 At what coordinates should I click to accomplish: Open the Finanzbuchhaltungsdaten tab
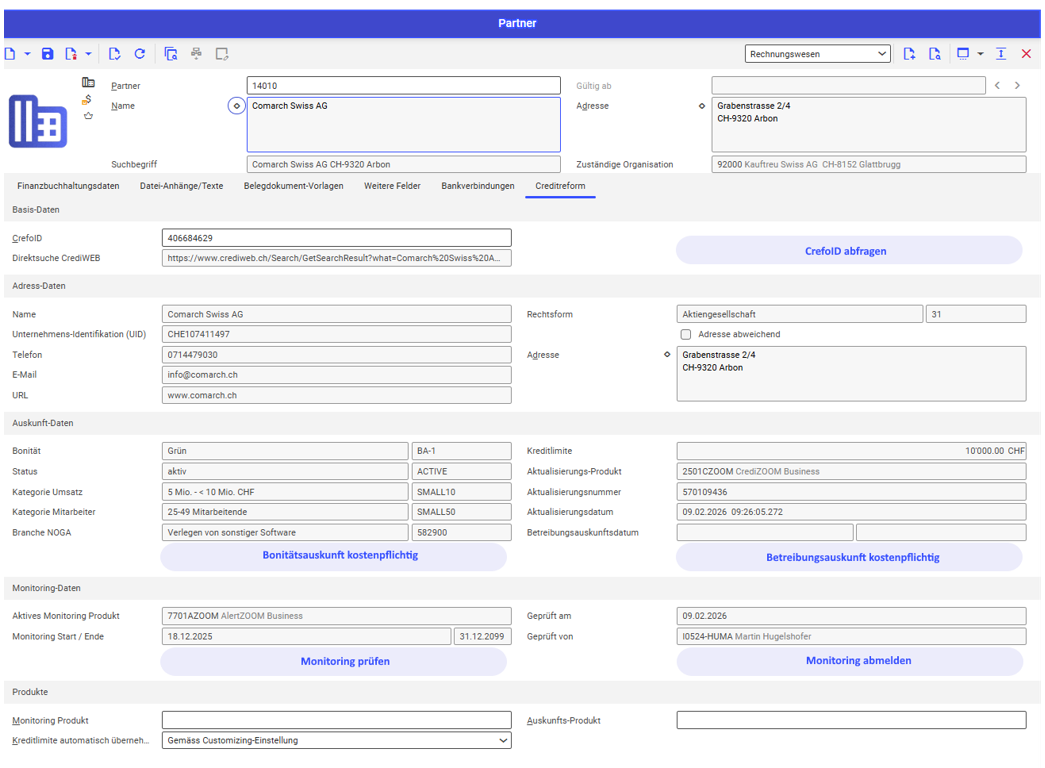pyautogui.click(x=68, y=186)
